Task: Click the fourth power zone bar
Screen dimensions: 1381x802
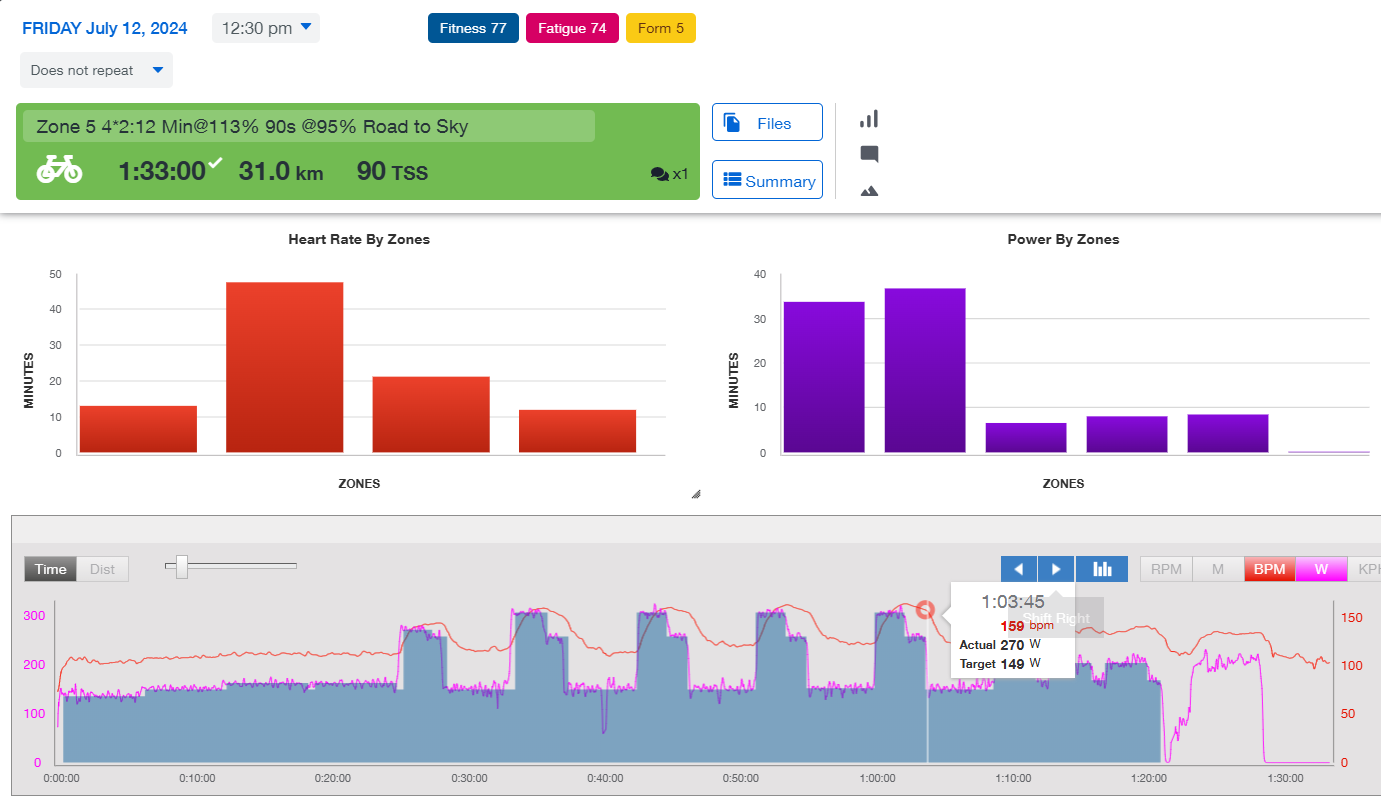Action: [x=1127, y=434]
